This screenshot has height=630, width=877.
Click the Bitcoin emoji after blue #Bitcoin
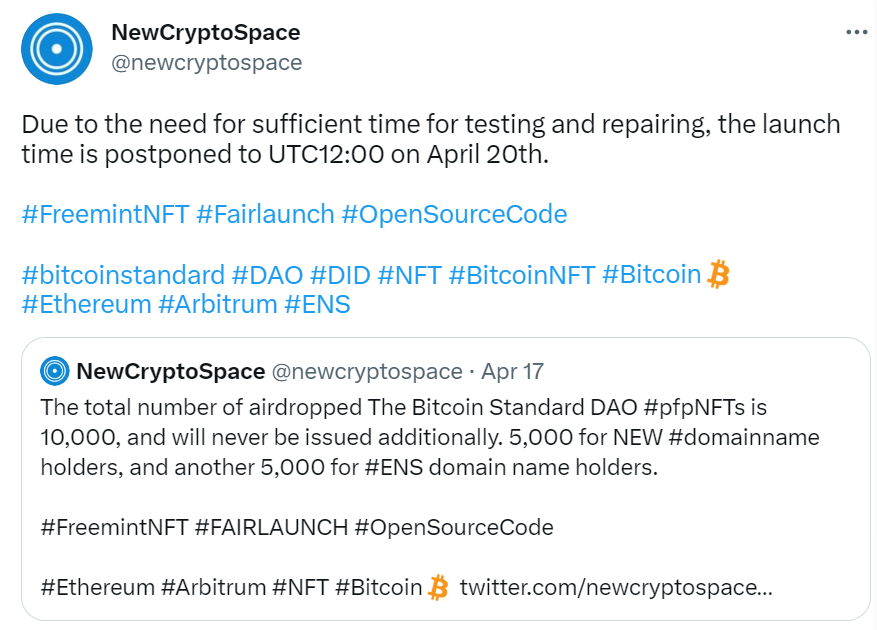(x=719, y=274)
